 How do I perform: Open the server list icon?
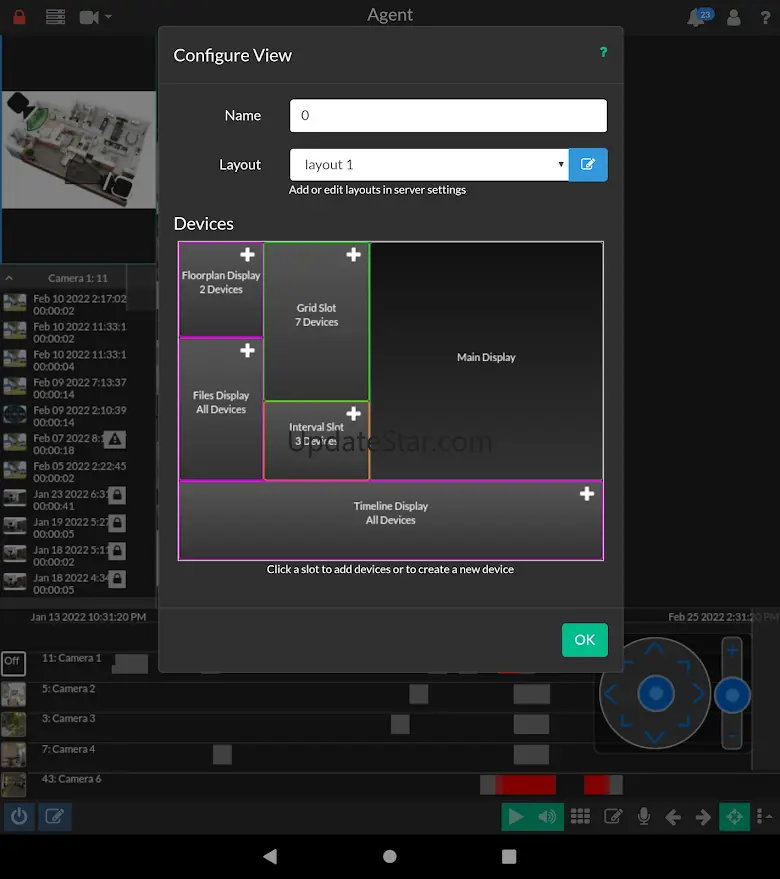coord(55,17)
